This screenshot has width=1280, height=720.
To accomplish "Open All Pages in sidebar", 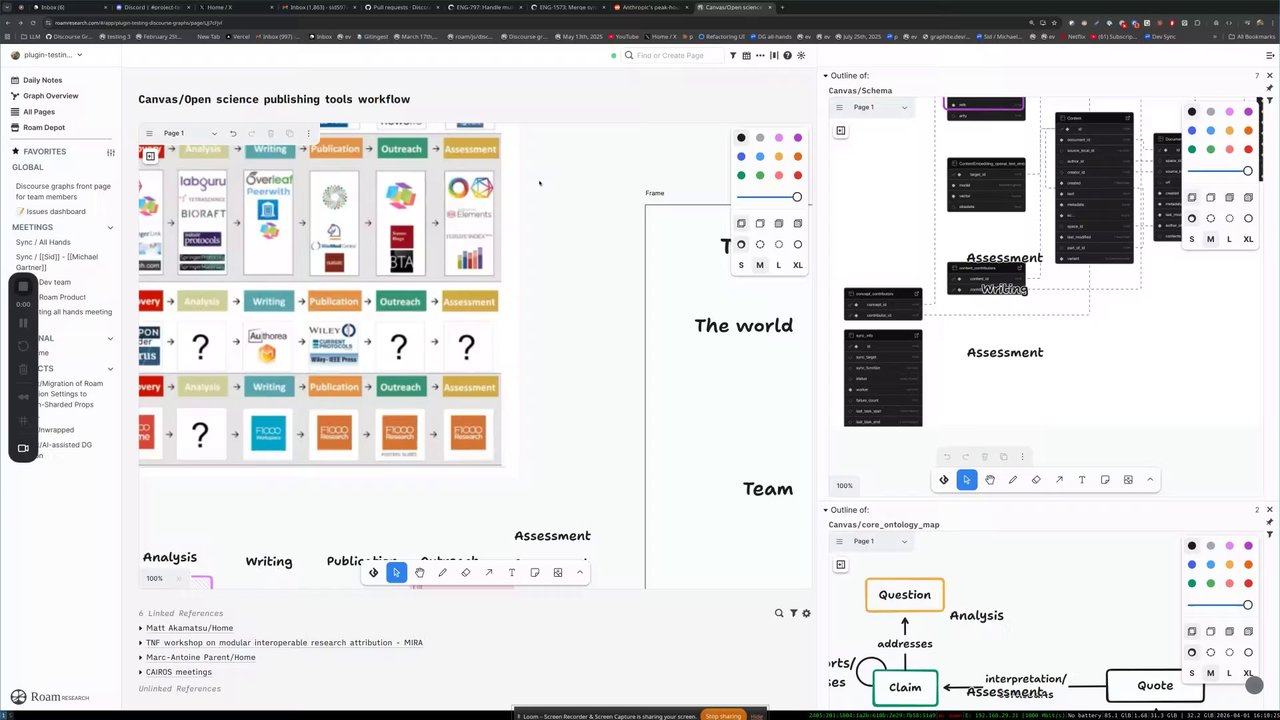I will point(39,112).
